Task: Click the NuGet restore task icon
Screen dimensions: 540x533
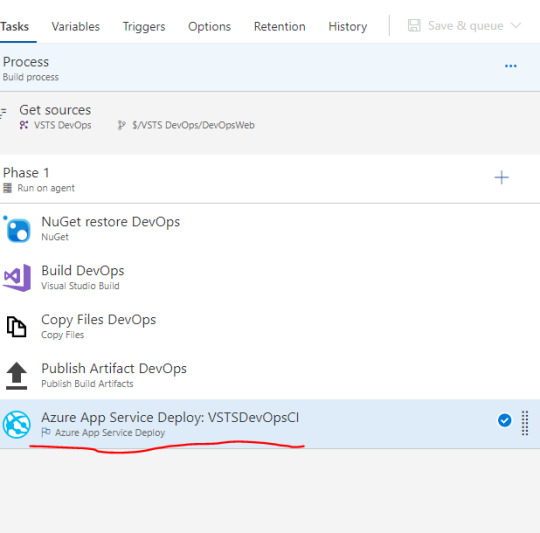Action: pyautogui.click(x=18, y=230)
